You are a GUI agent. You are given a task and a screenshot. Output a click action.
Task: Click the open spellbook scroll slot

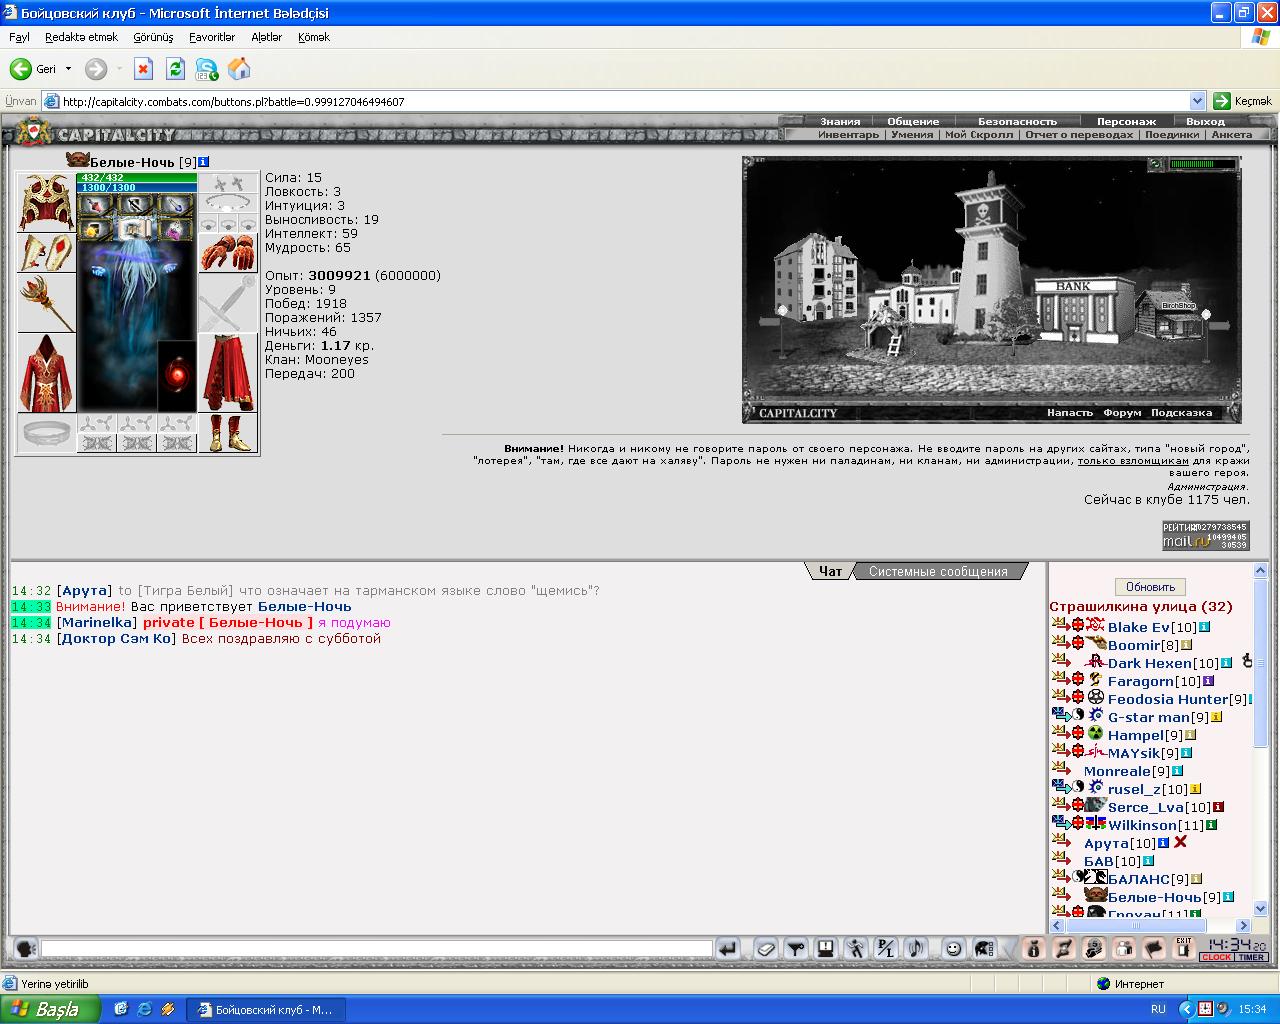pyautogui.click(x=135, y=229)
